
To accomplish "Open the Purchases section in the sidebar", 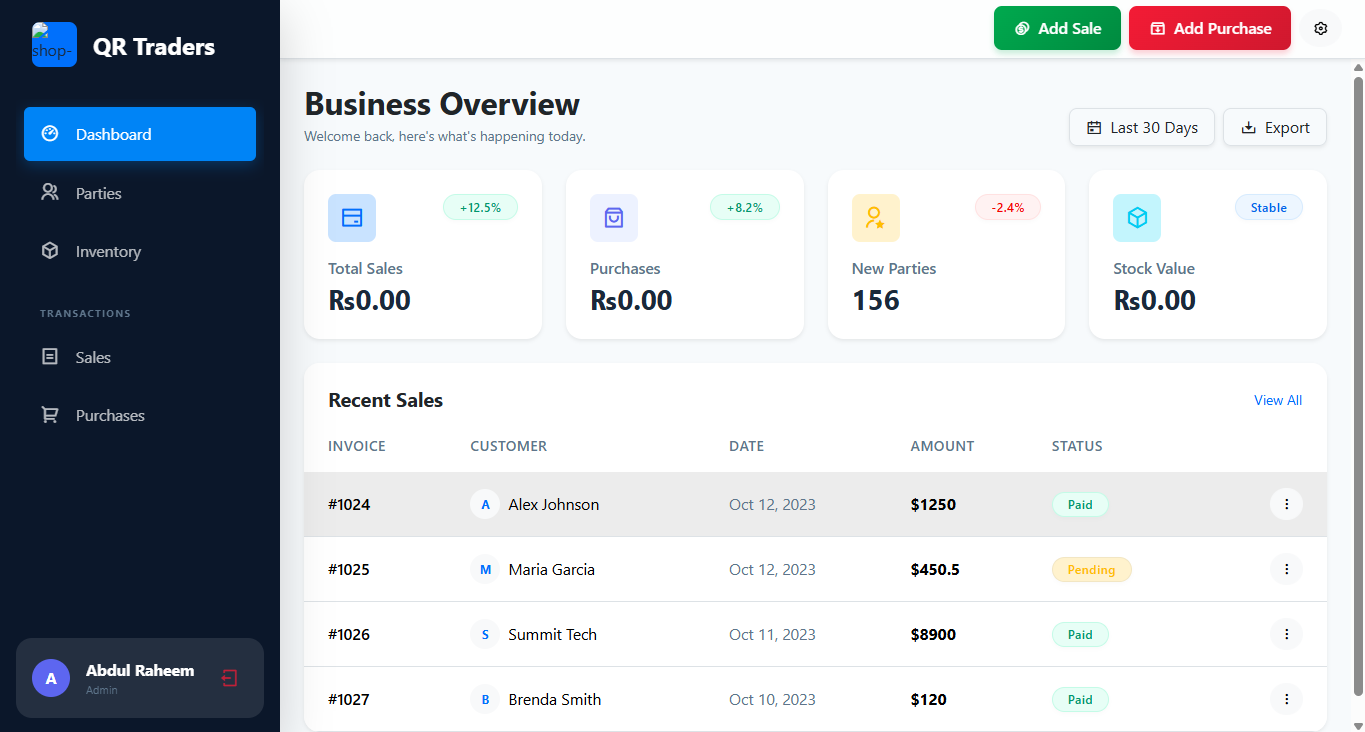I will click(110, 415).
